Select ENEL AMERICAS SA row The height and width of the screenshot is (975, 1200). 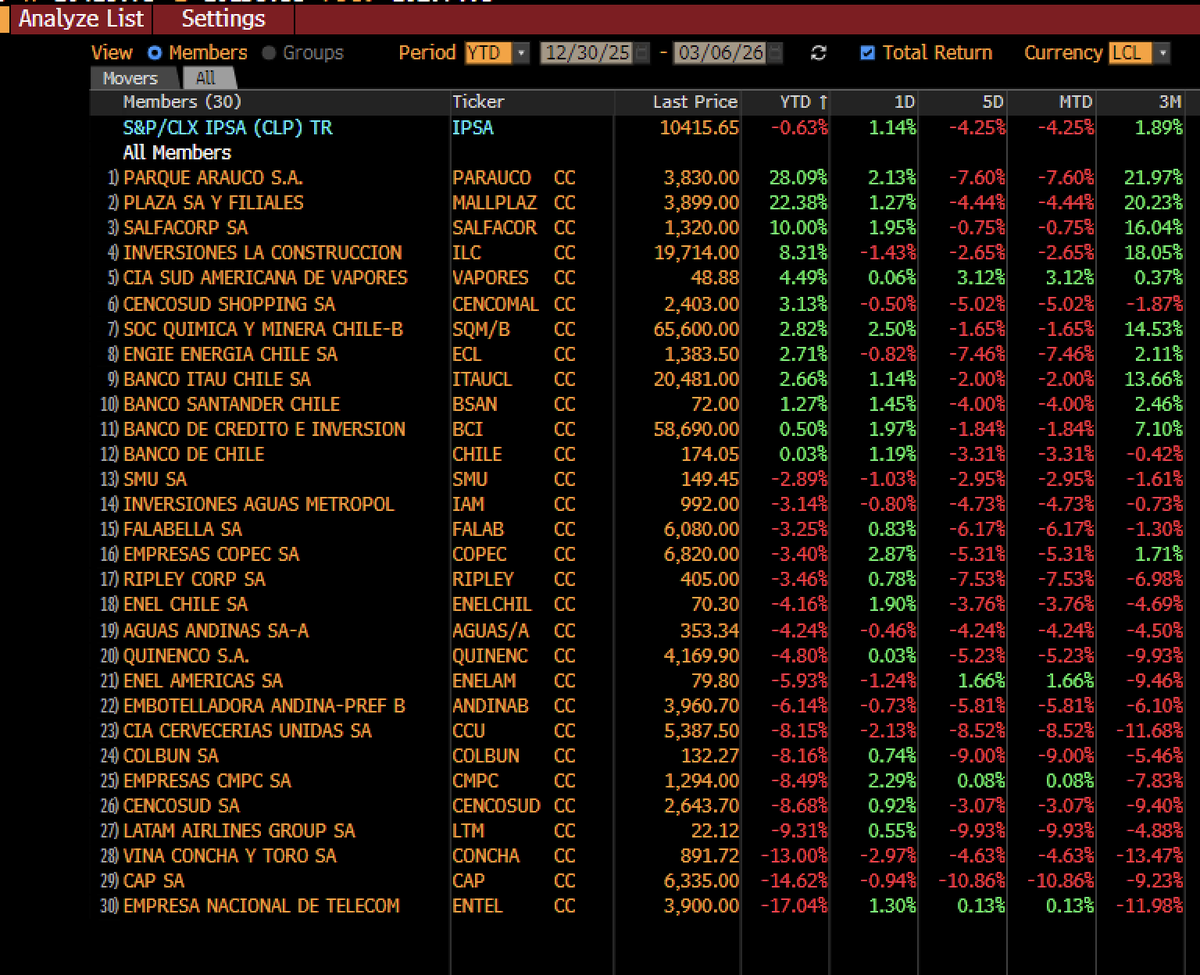pyautogui.click(x=638, y=681)
